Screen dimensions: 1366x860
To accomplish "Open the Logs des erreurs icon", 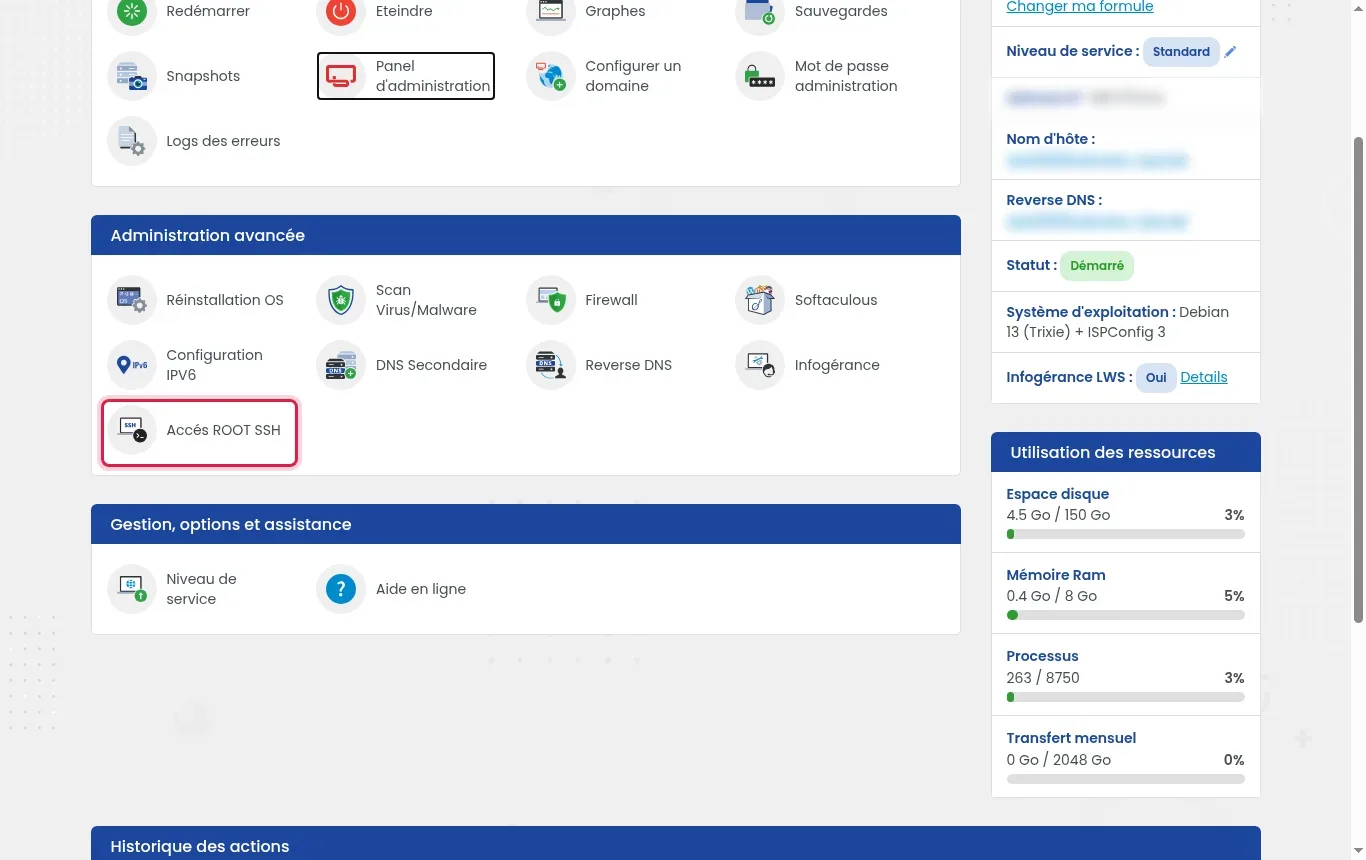I will [x=132, y=141].
